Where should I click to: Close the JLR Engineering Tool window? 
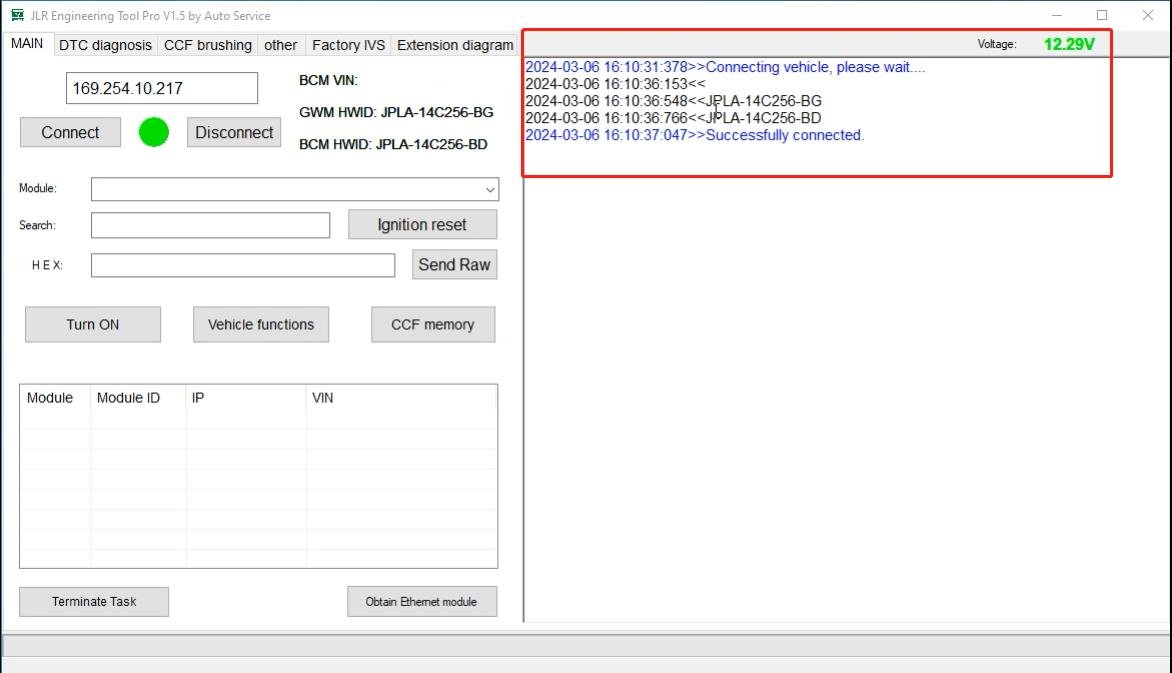pos(1147,15)
